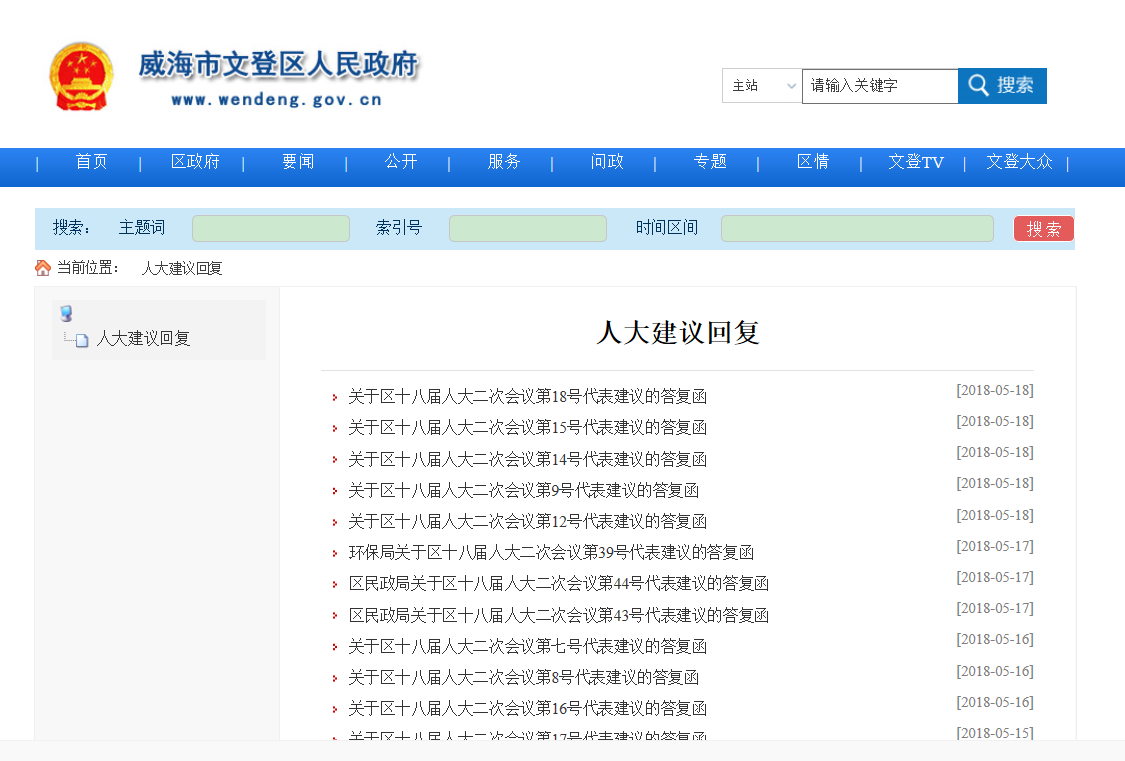Select 问政 in the navigation bar

click(x=607, y=162)
